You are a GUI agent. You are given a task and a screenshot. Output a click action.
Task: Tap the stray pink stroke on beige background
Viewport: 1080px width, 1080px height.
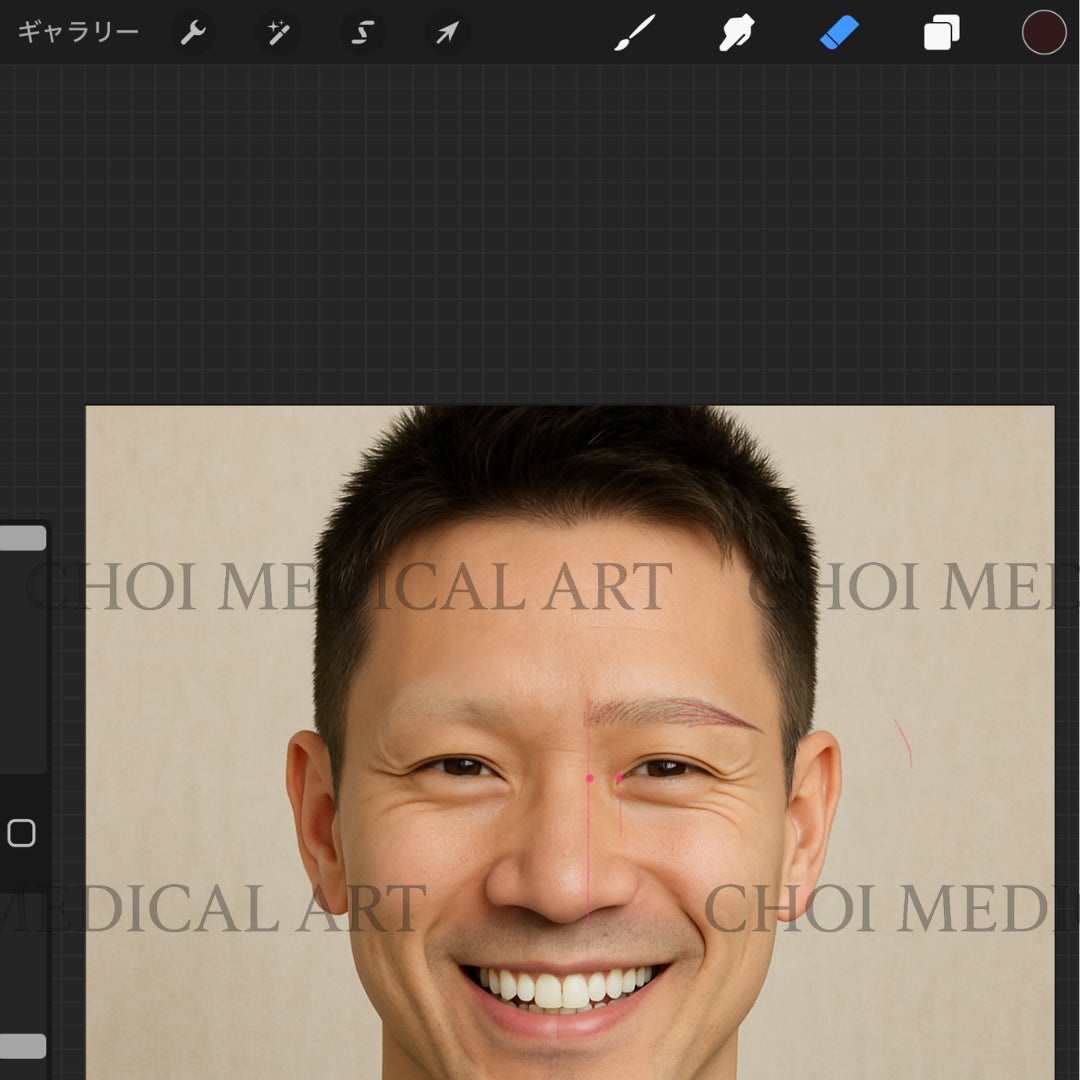point(903,743)
